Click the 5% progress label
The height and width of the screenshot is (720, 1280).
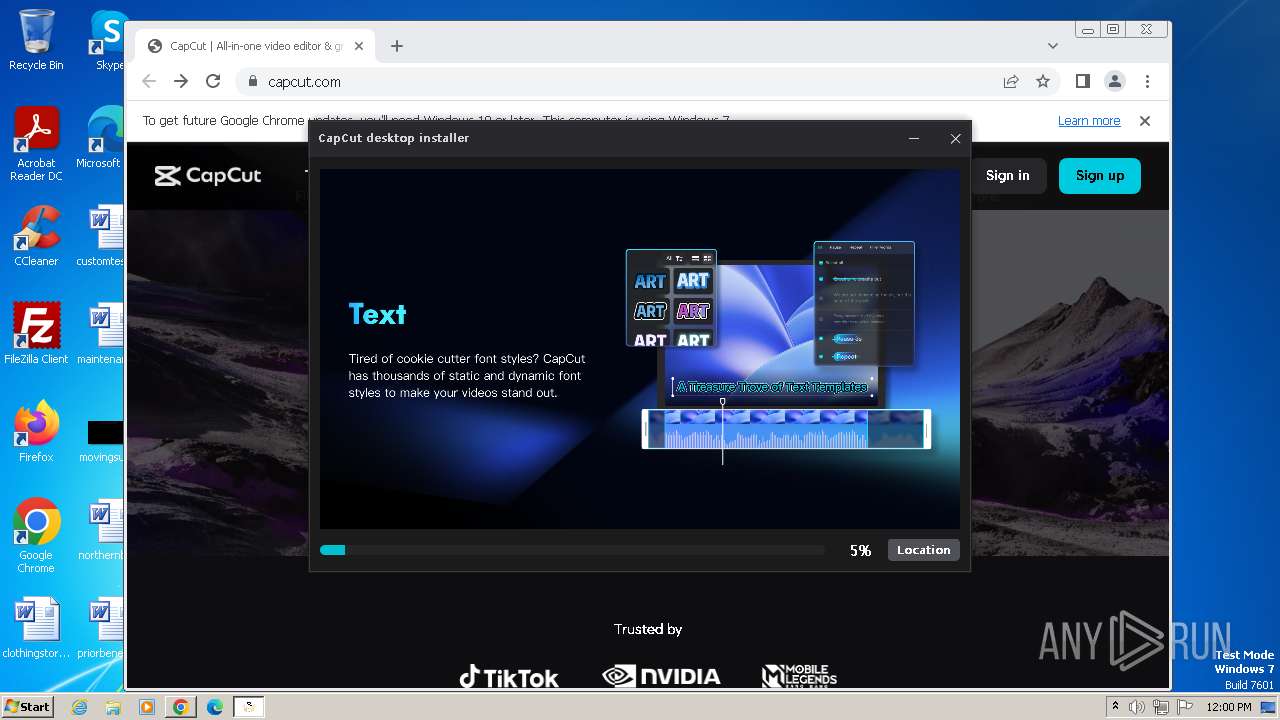coord(860,550)
